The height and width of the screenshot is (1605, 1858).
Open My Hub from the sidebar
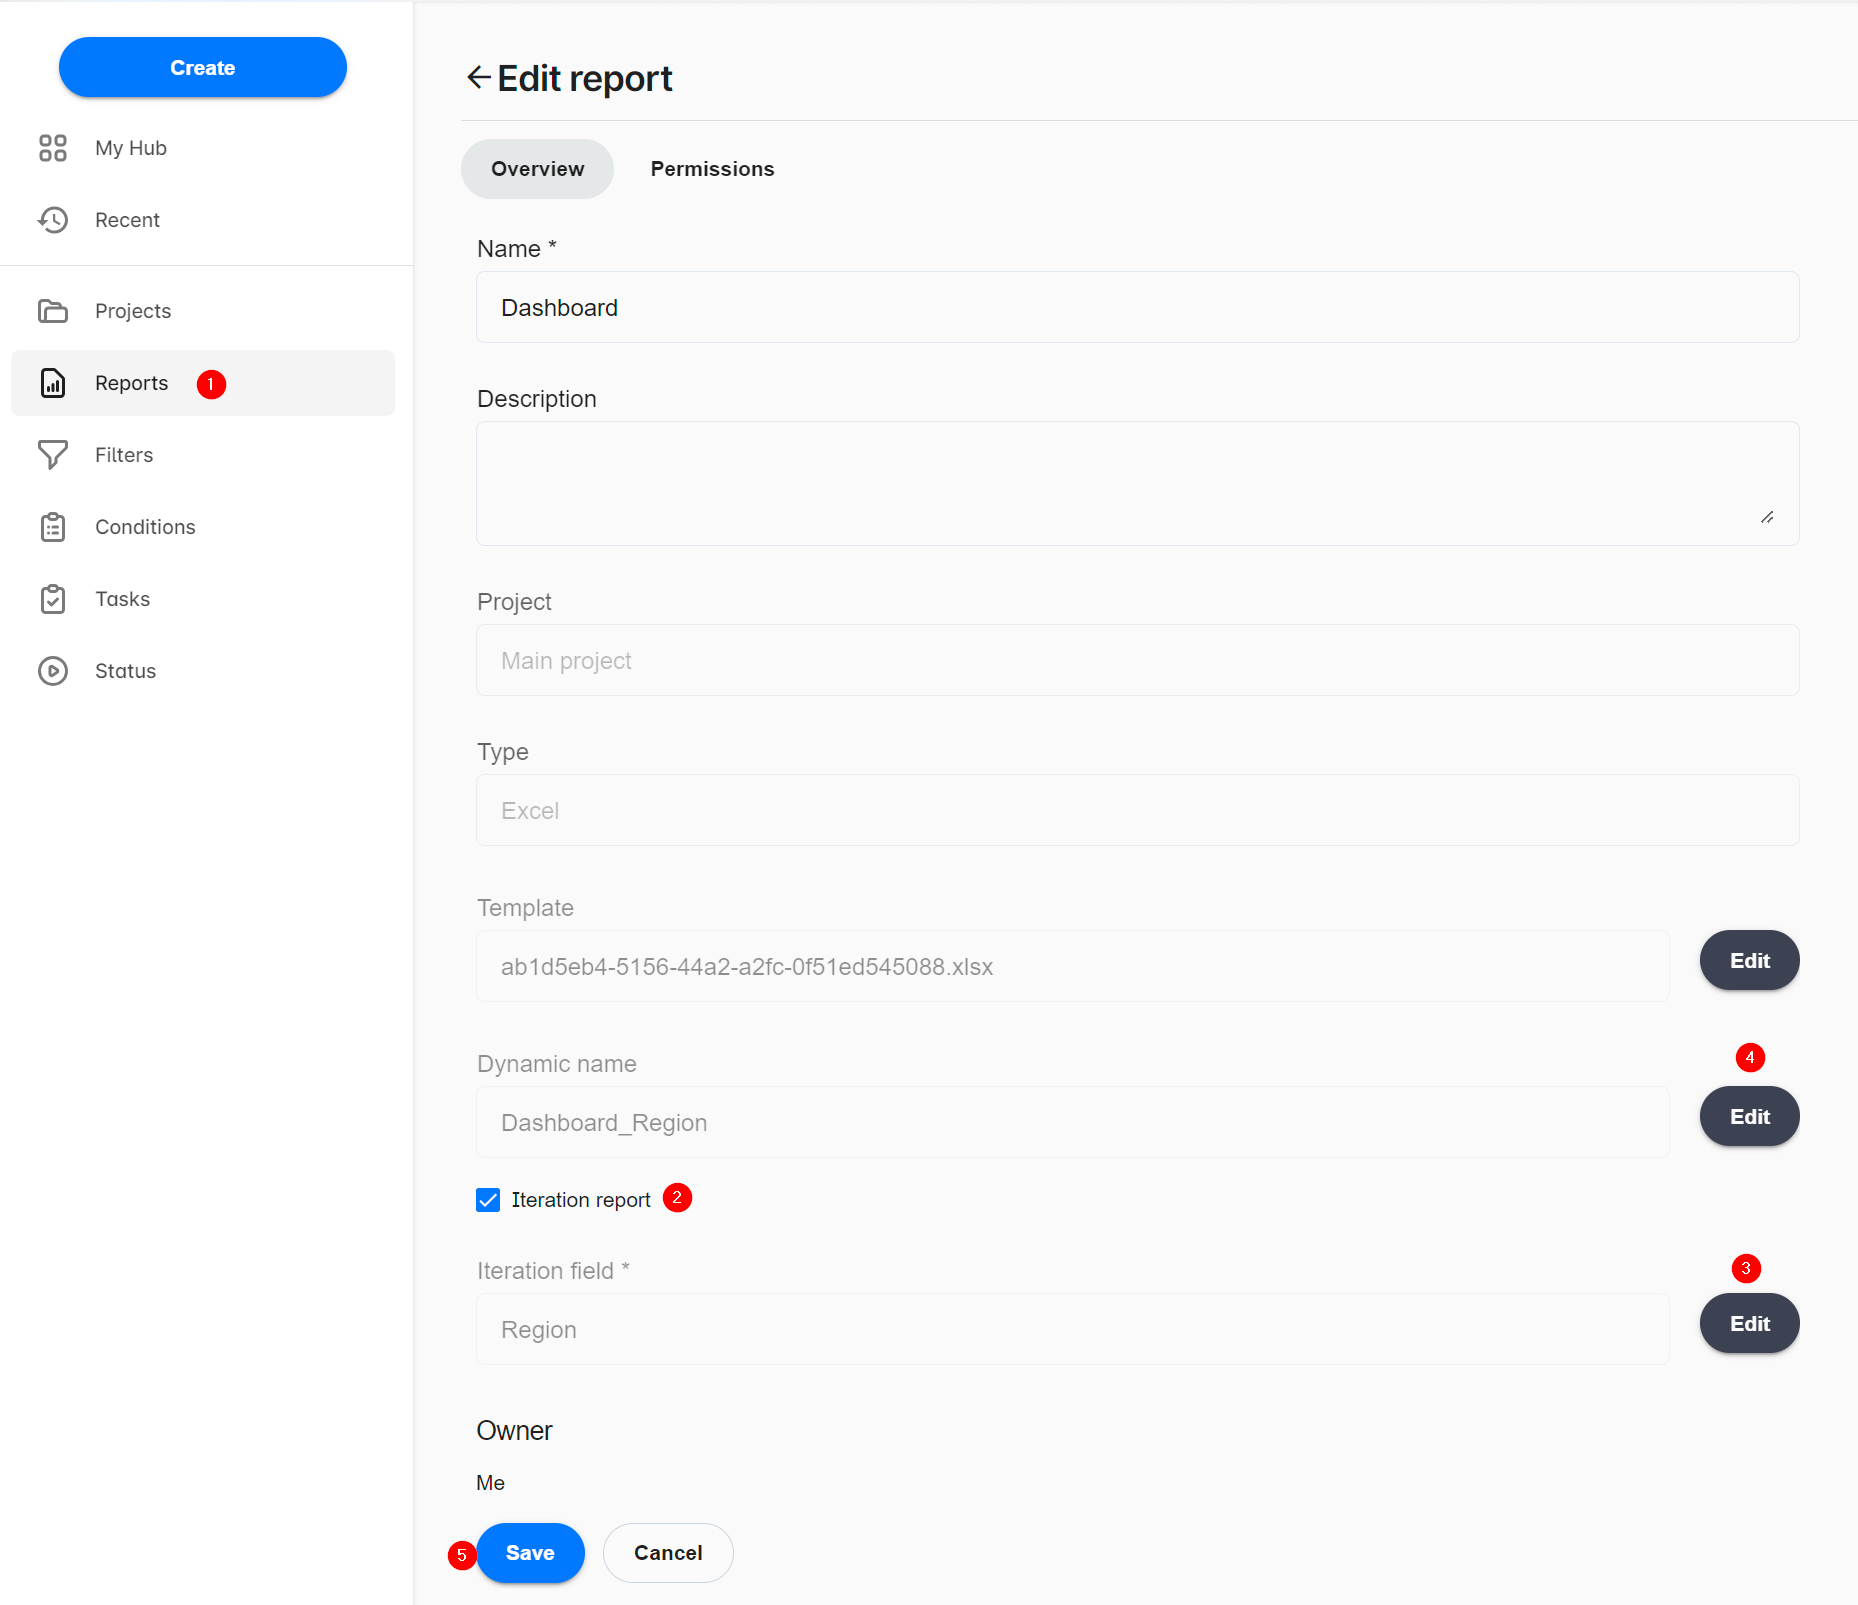point(130,147)
